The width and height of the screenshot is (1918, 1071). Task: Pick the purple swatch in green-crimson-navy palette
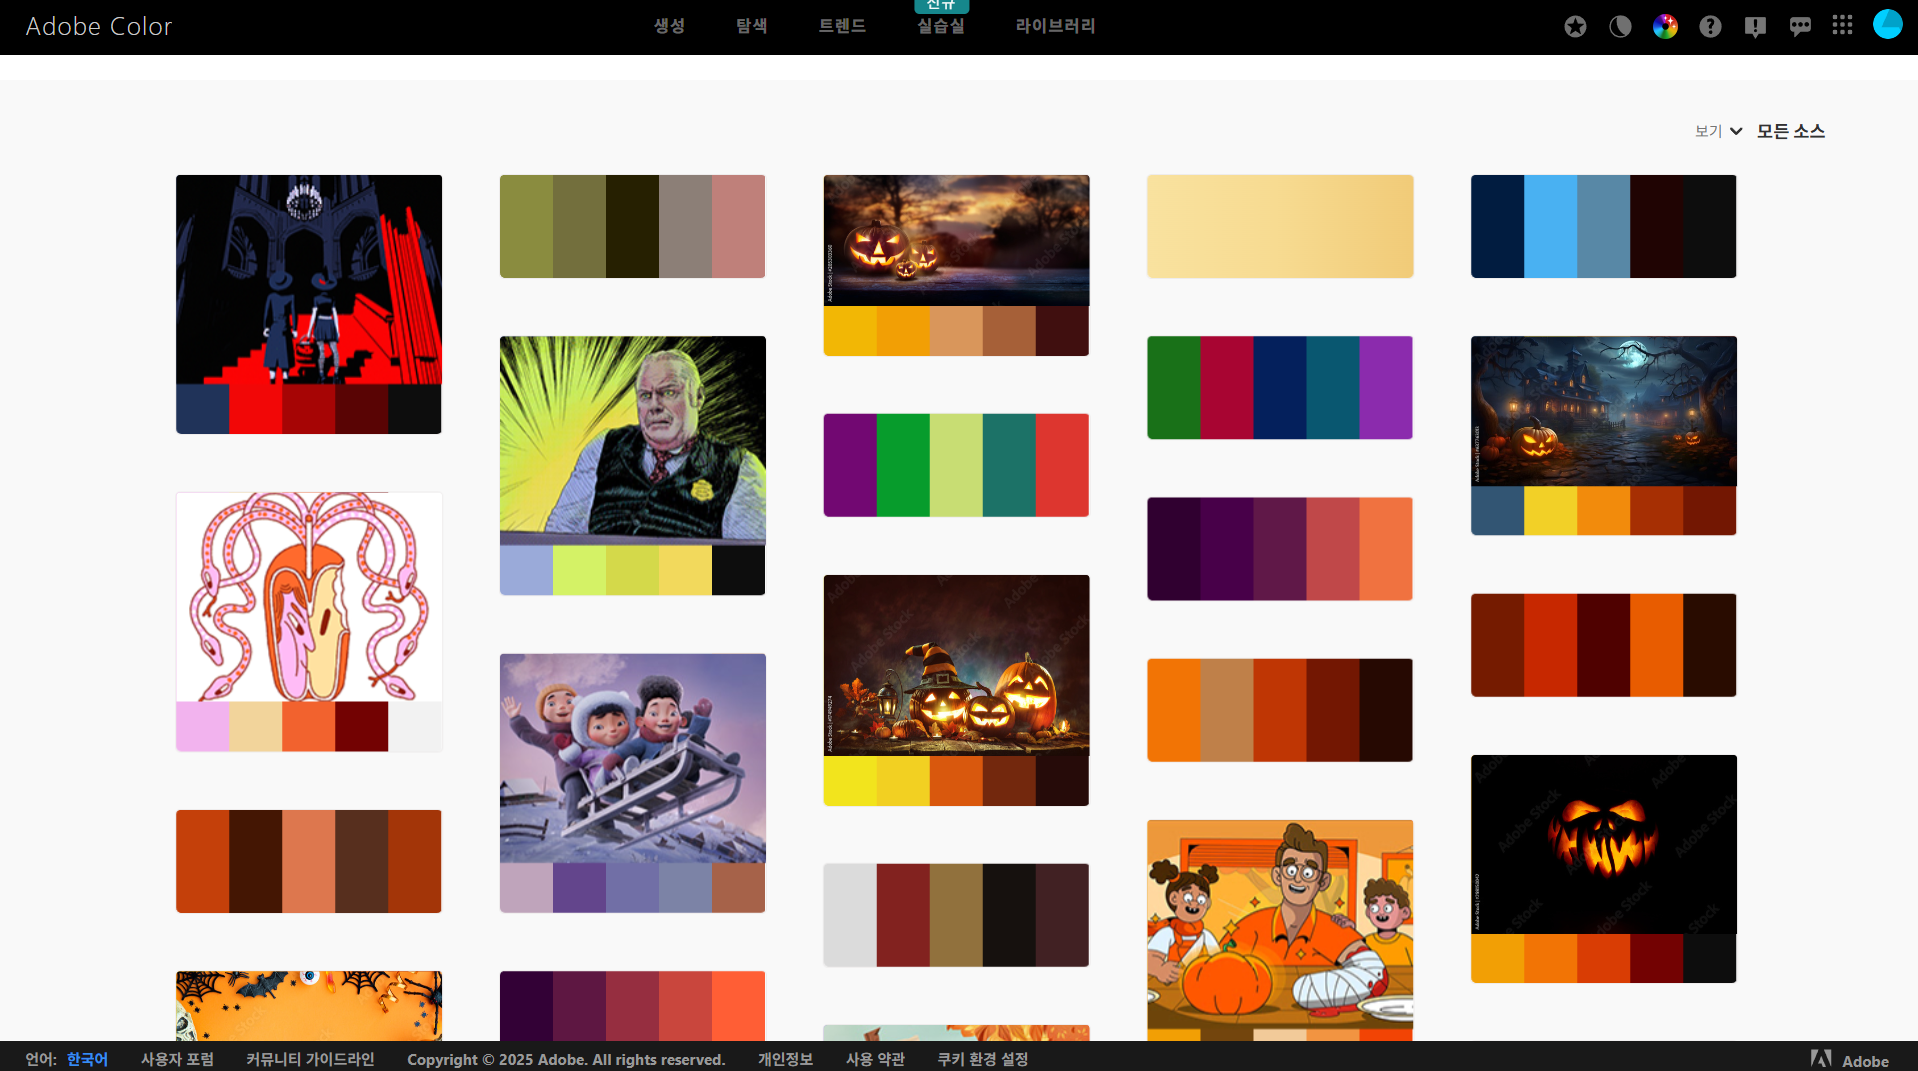pos(1386,388)
